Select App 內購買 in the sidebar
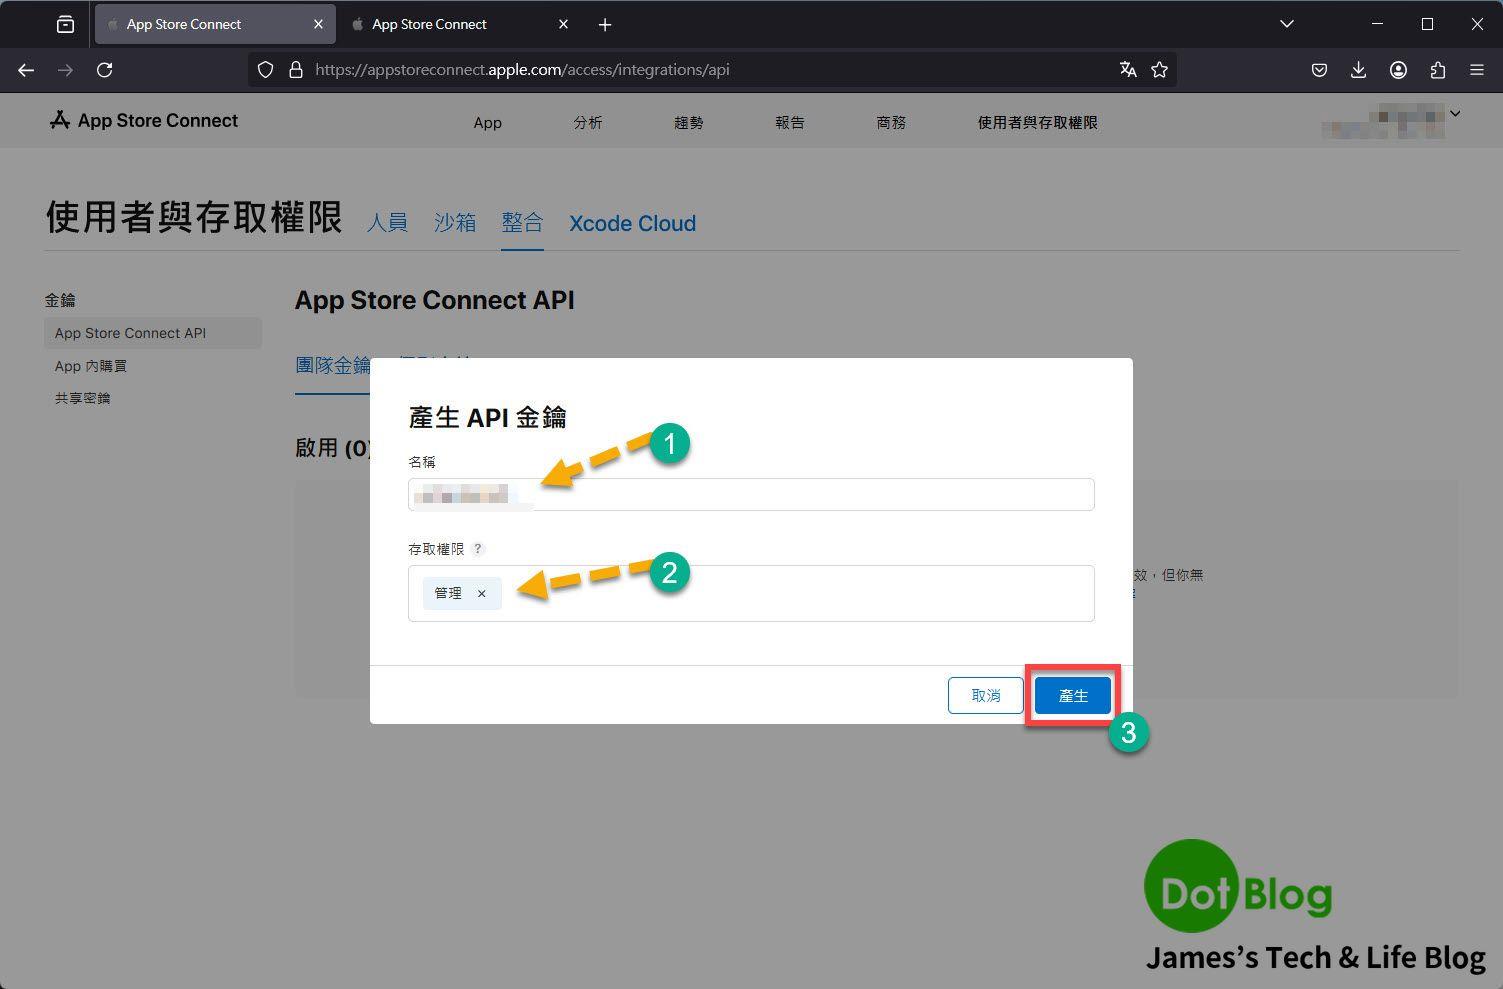The width and height of the screenshot is (1503, 989). coord(91,366)
